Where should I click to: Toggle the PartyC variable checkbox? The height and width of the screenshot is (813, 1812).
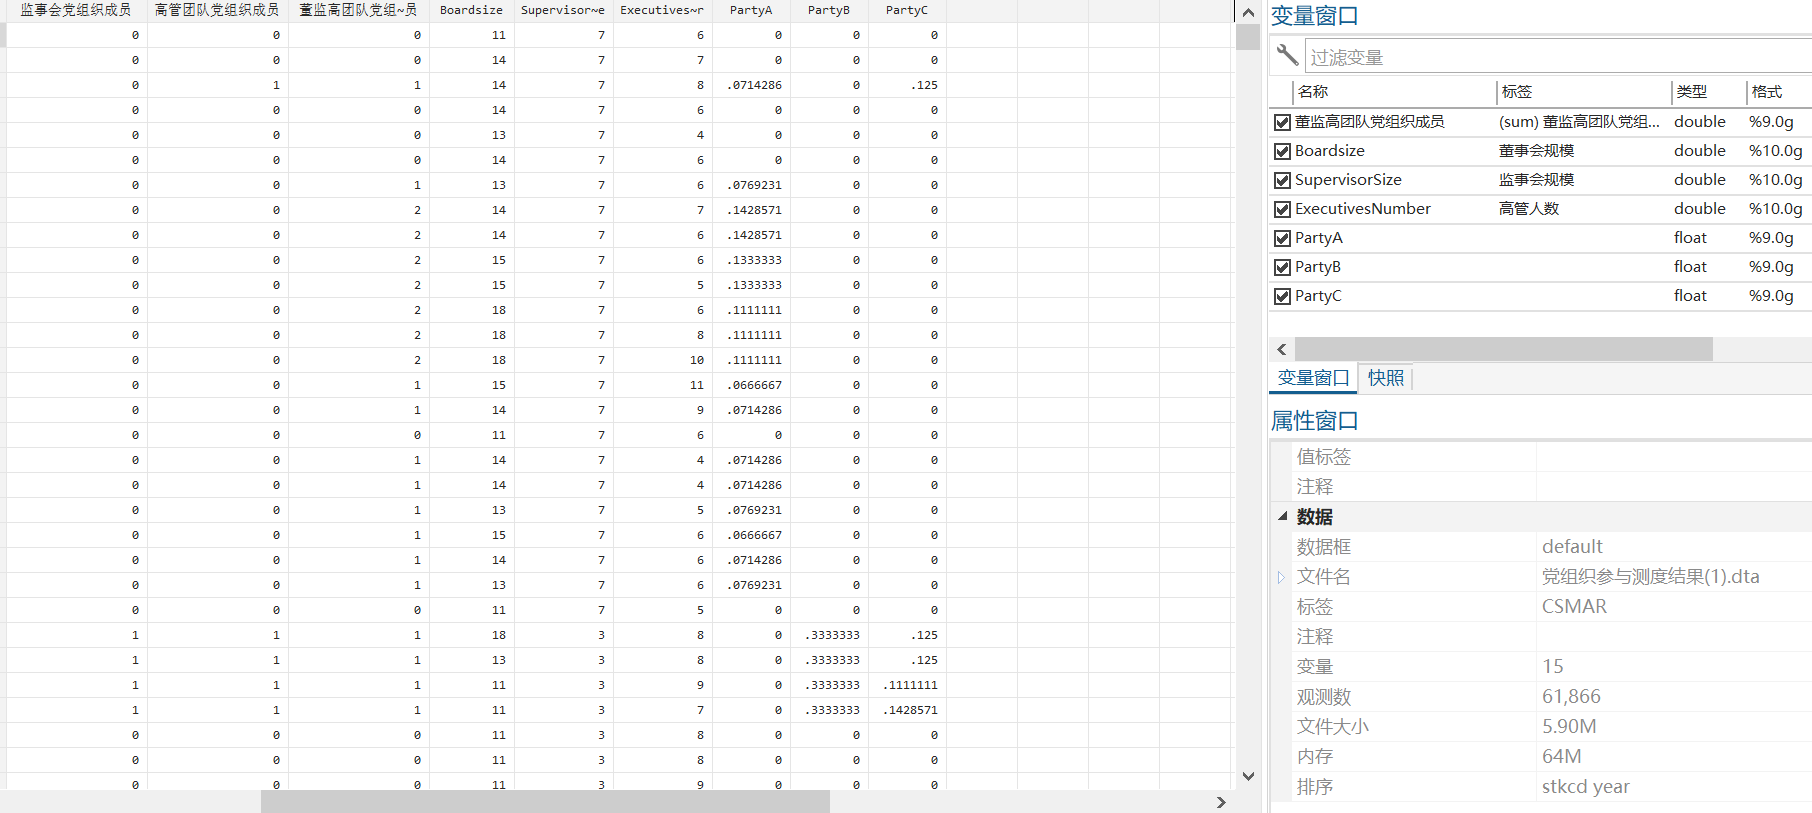point(1282,296)
